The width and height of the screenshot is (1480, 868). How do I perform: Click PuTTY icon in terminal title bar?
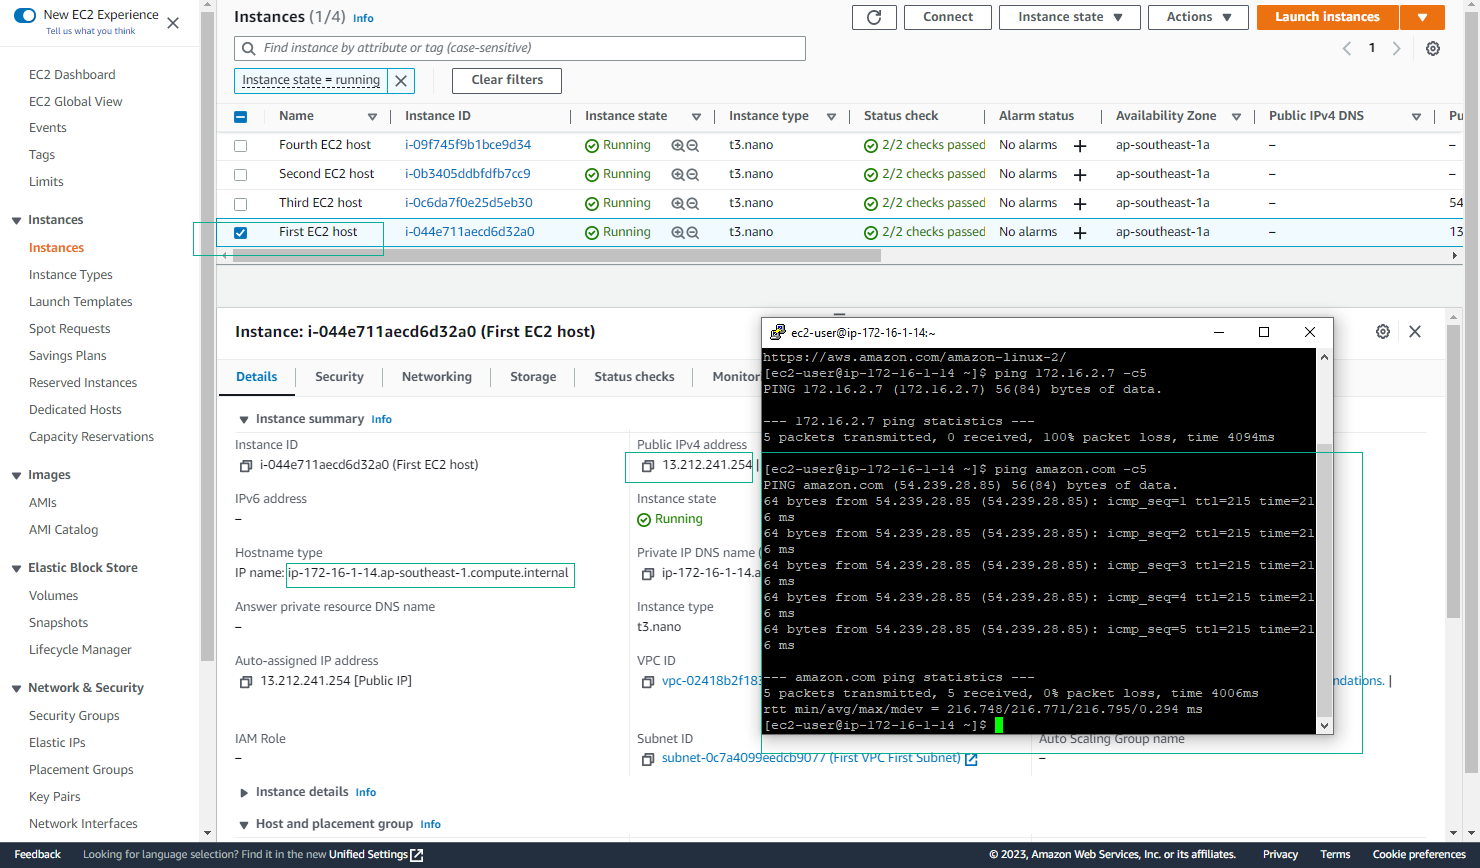(x=777, y=332)
